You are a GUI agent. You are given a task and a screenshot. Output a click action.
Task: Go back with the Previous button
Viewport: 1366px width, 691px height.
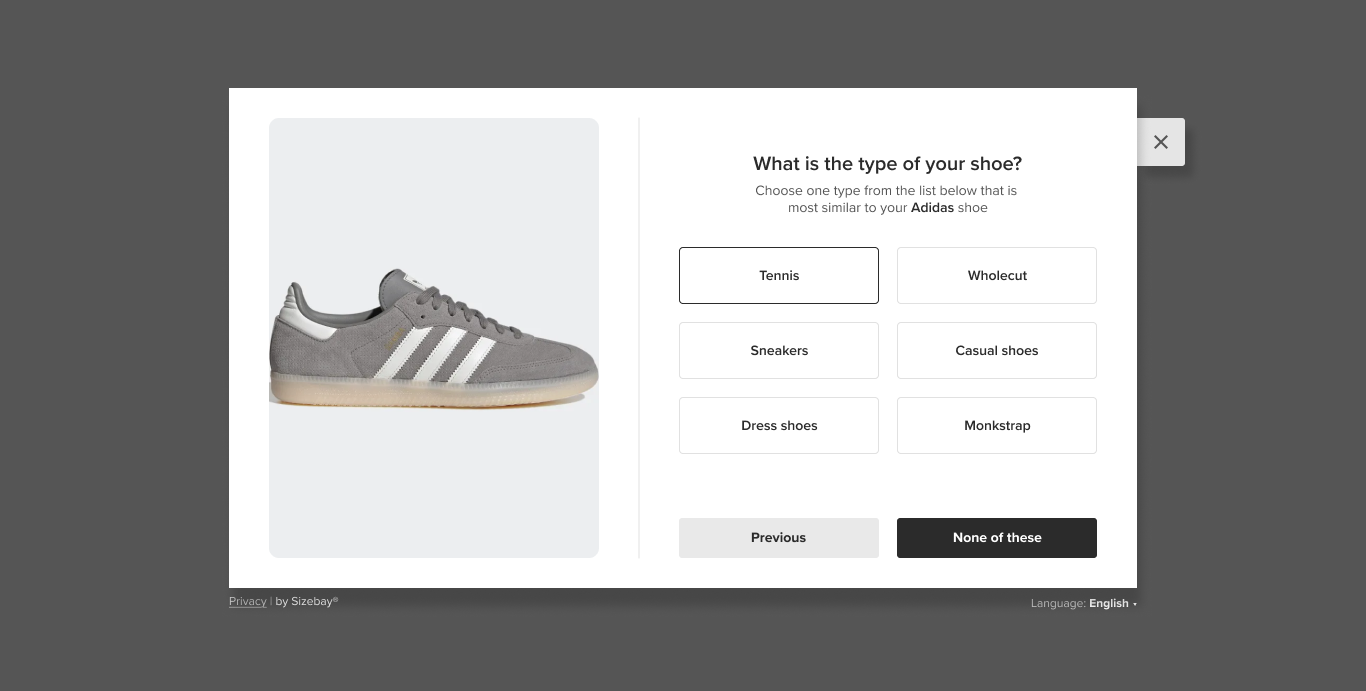[779, 538]
